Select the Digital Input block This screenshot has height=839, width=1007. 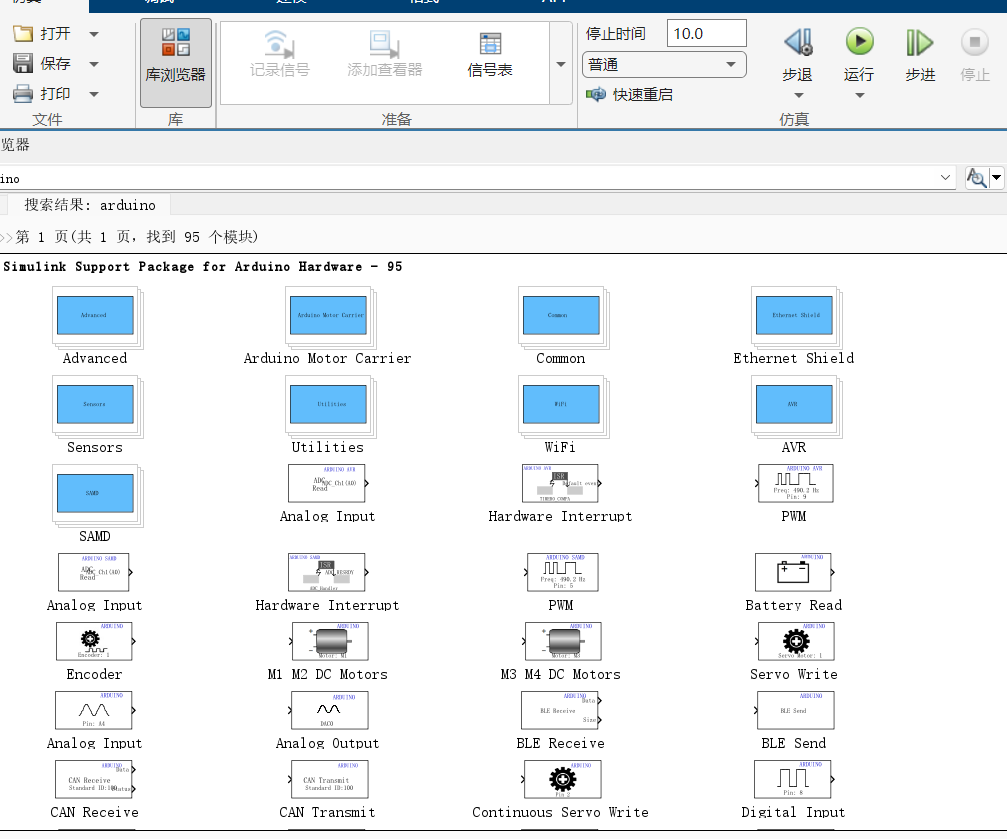pos(794,779)
